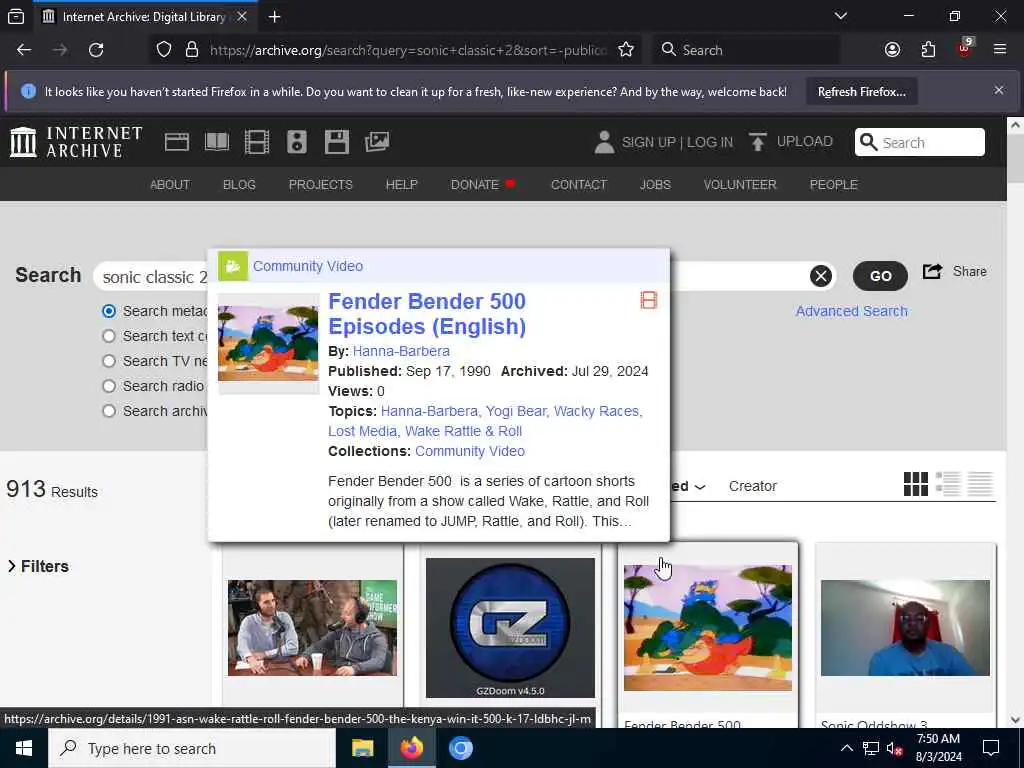Open the Firefox application menu

1000,50
